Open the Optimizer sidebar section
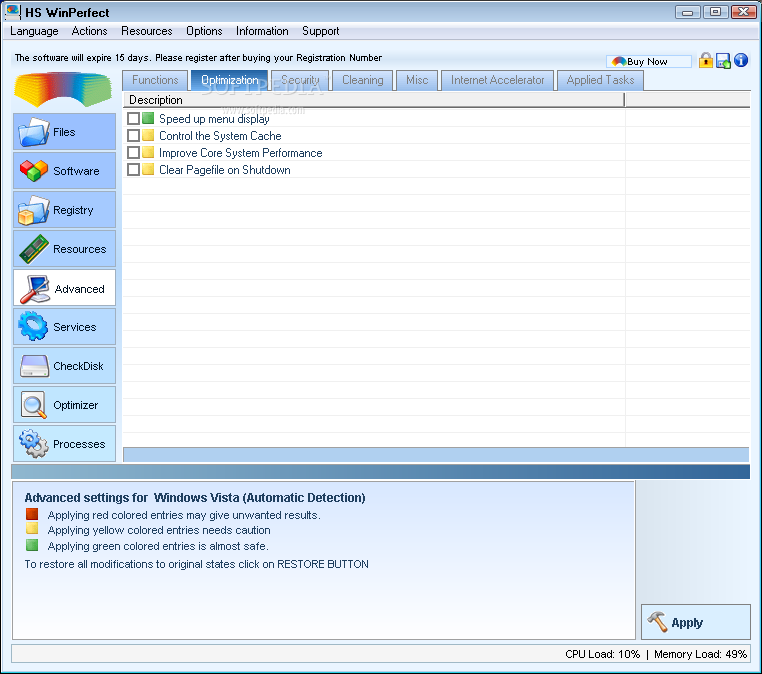This screenshot has height=674, width=762. [x=64, y=405]
